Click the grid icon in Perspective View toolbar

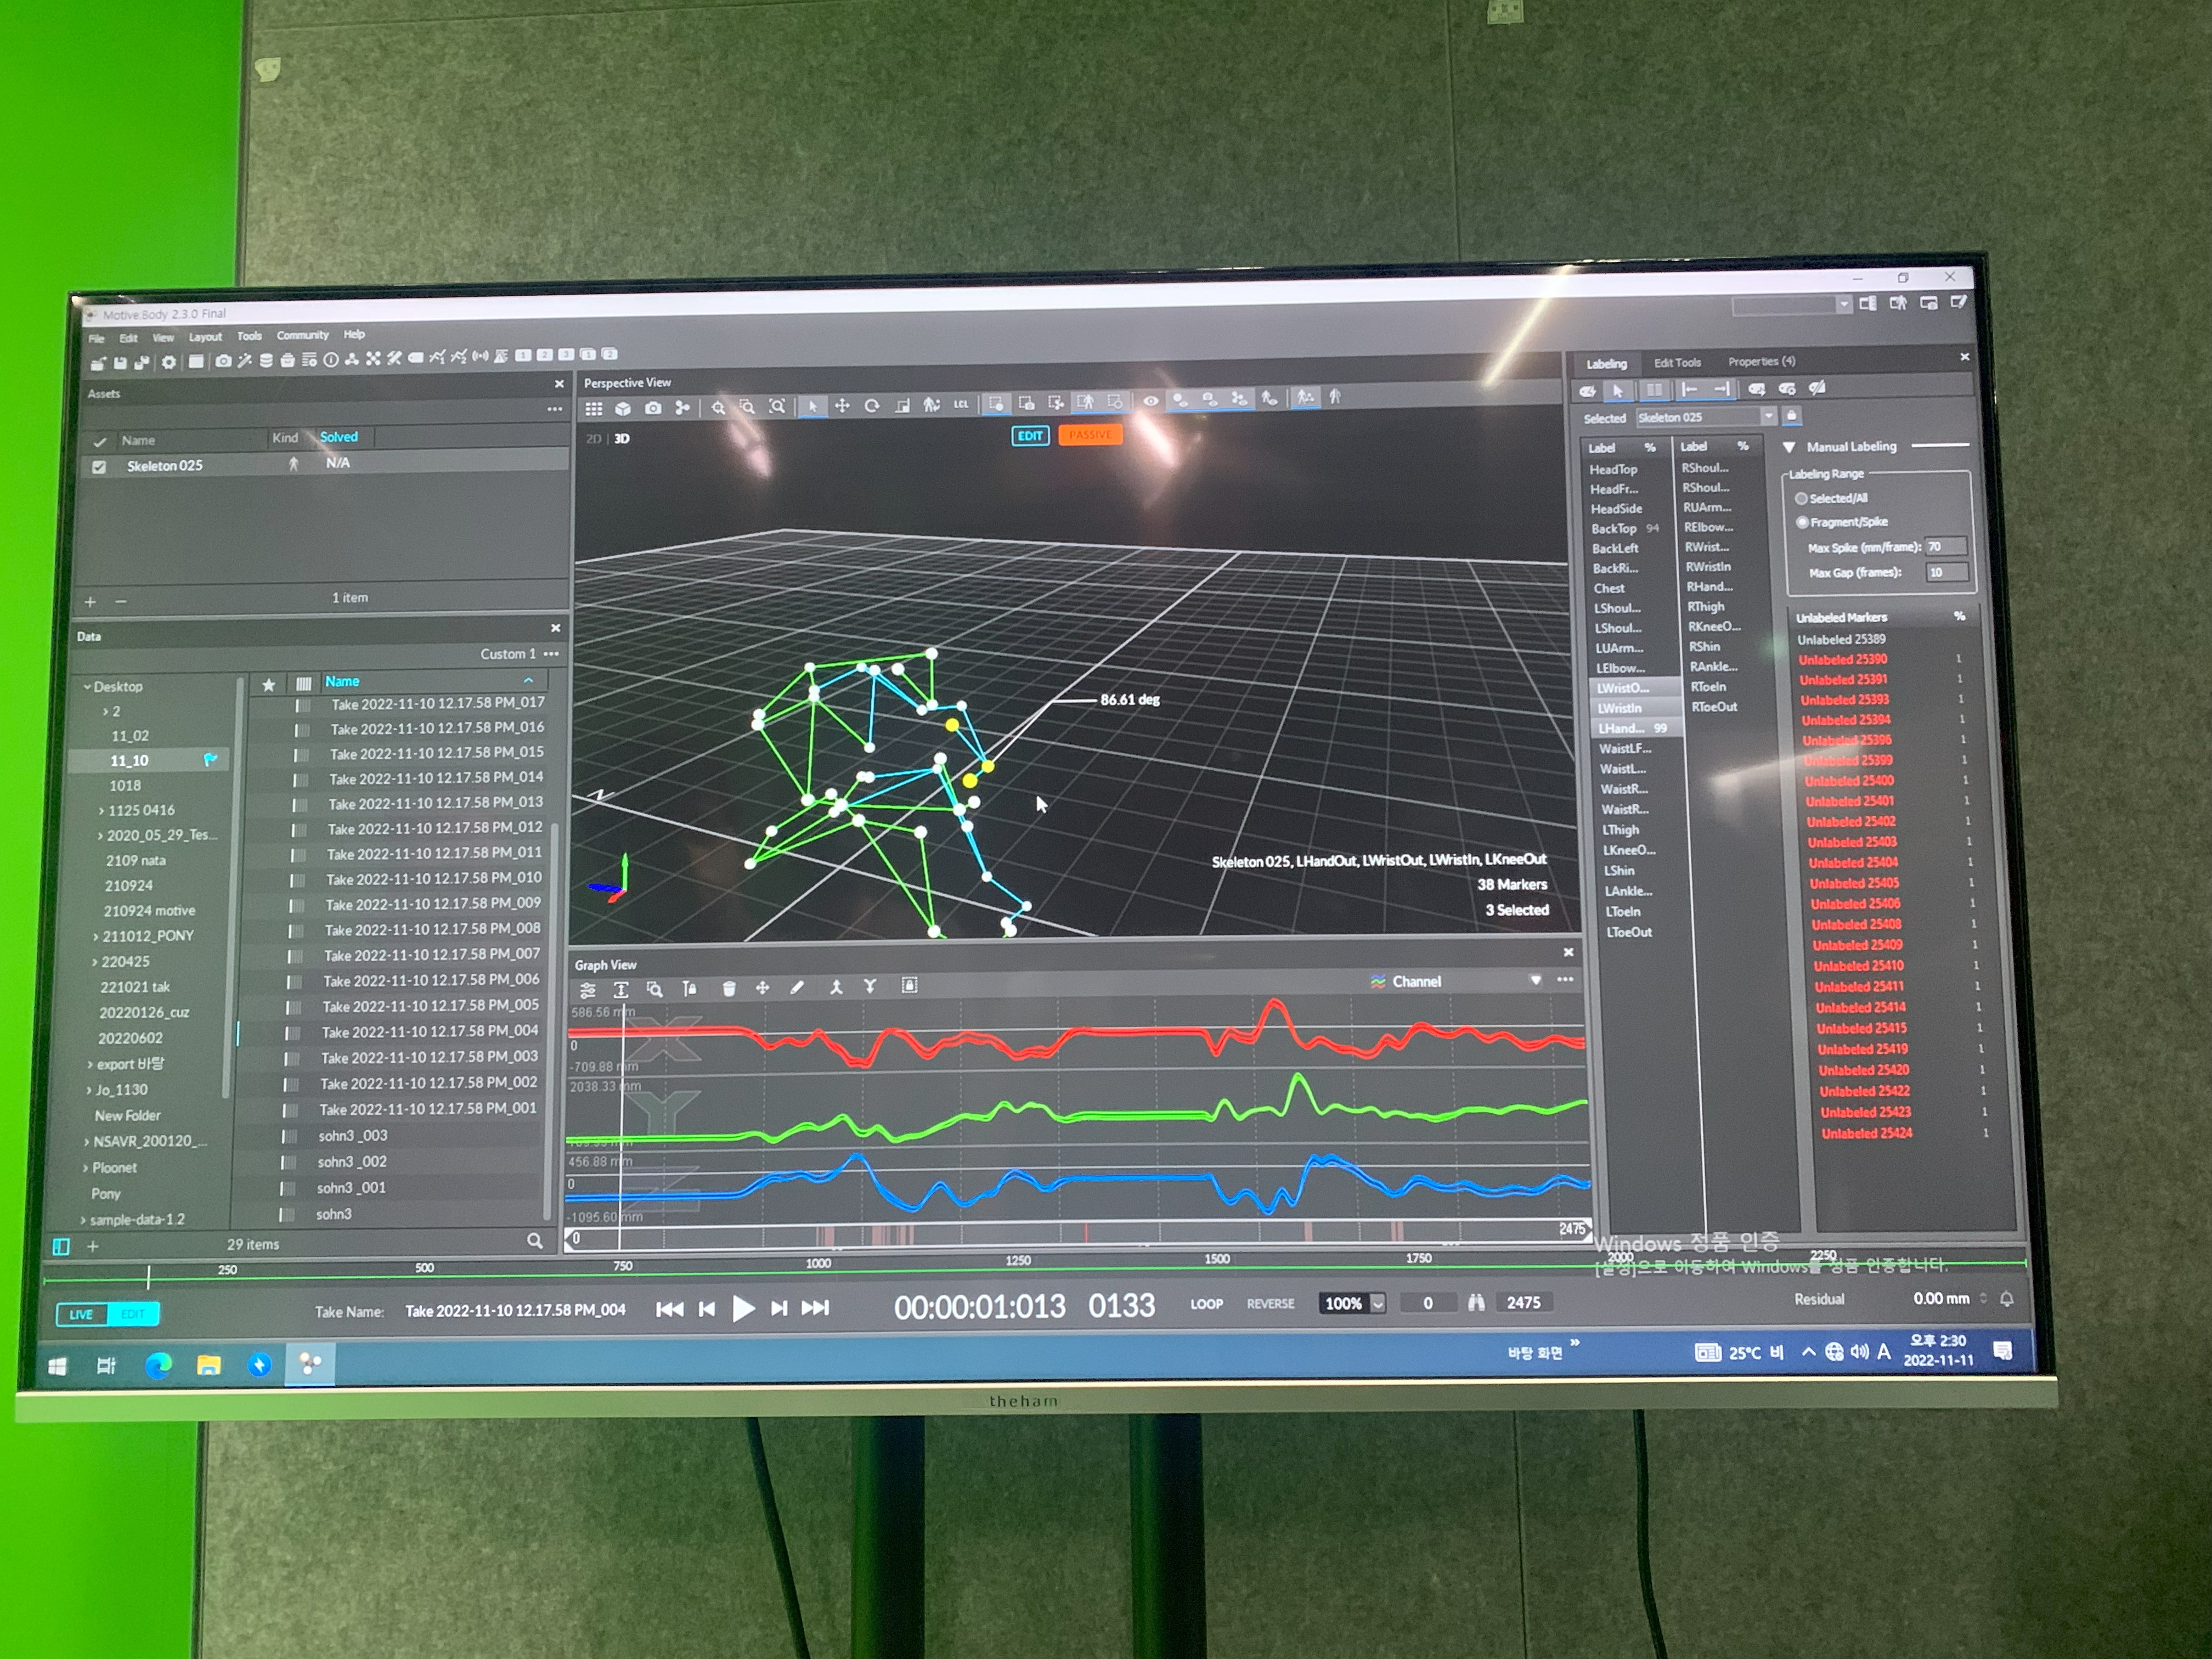tap(594, 409)
